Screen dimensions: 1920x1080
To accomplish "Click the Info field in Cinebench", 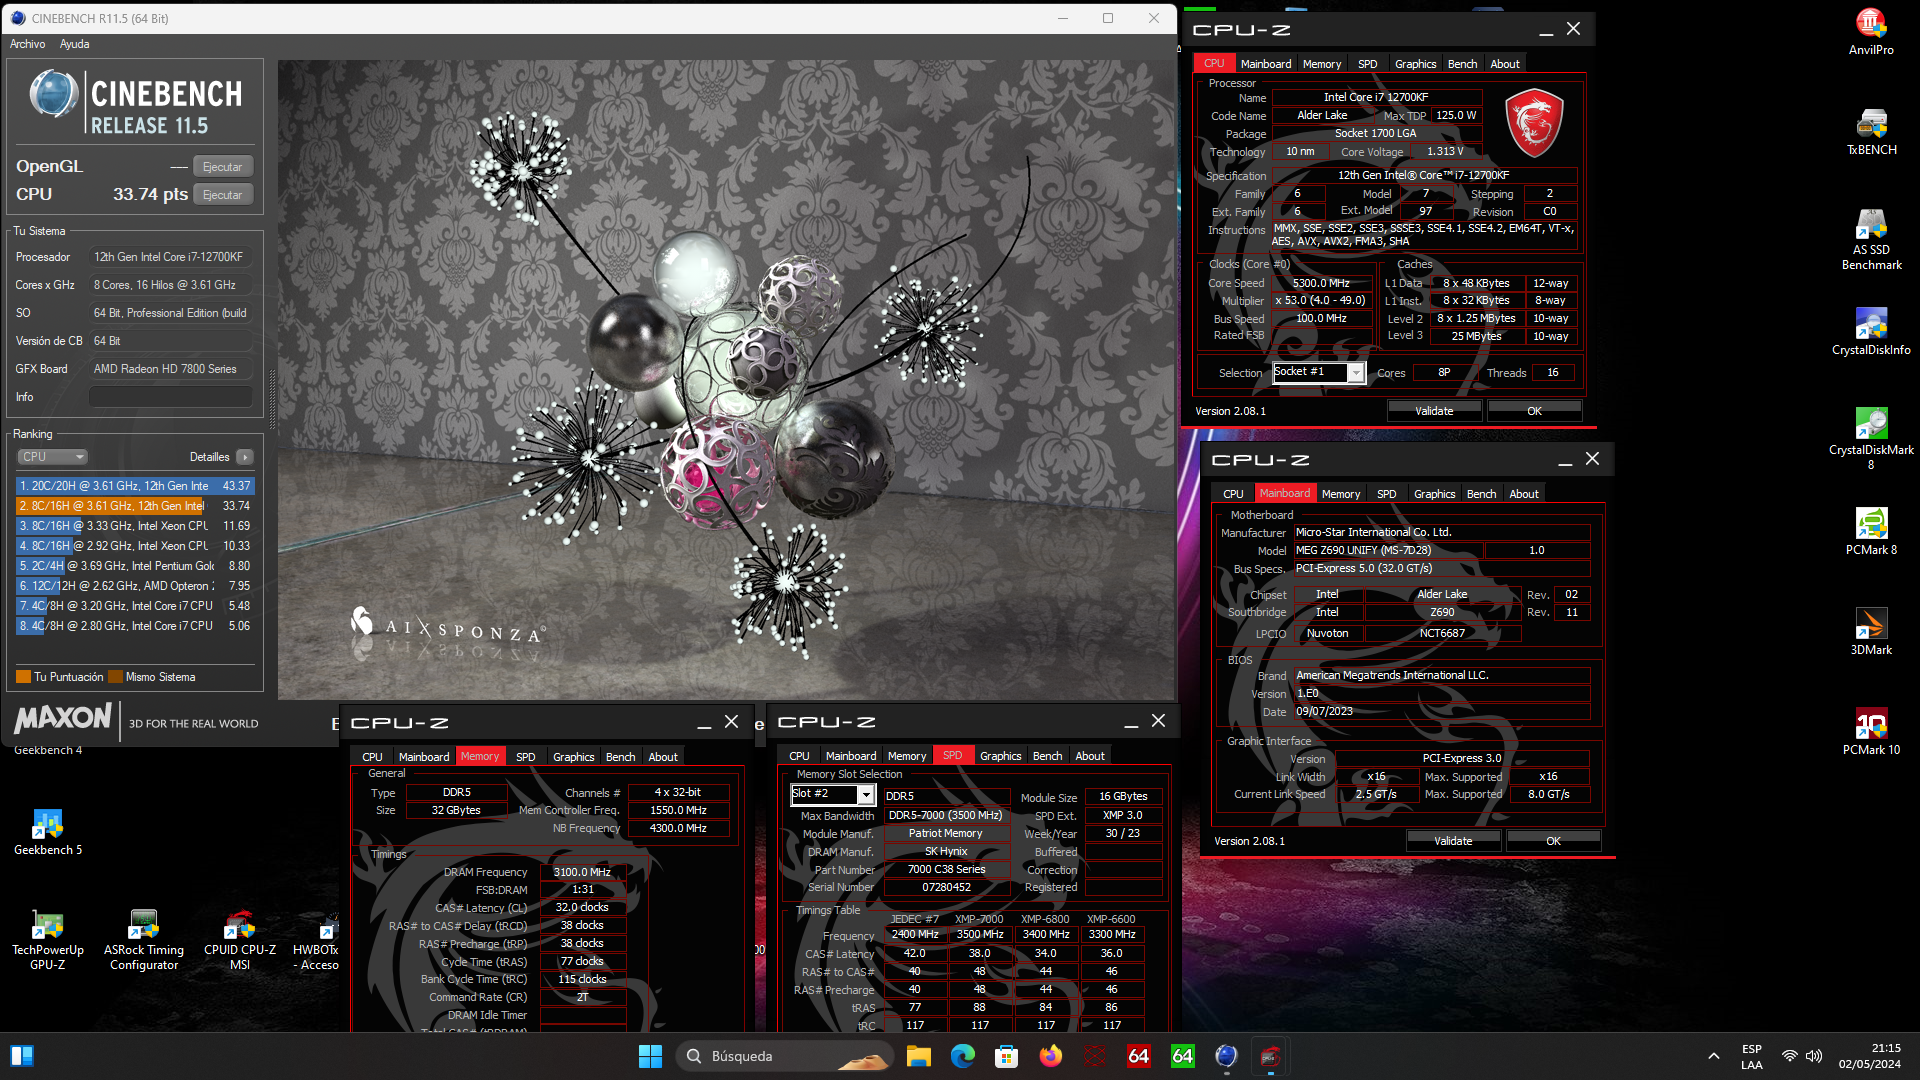I will (x=170, y=397).
